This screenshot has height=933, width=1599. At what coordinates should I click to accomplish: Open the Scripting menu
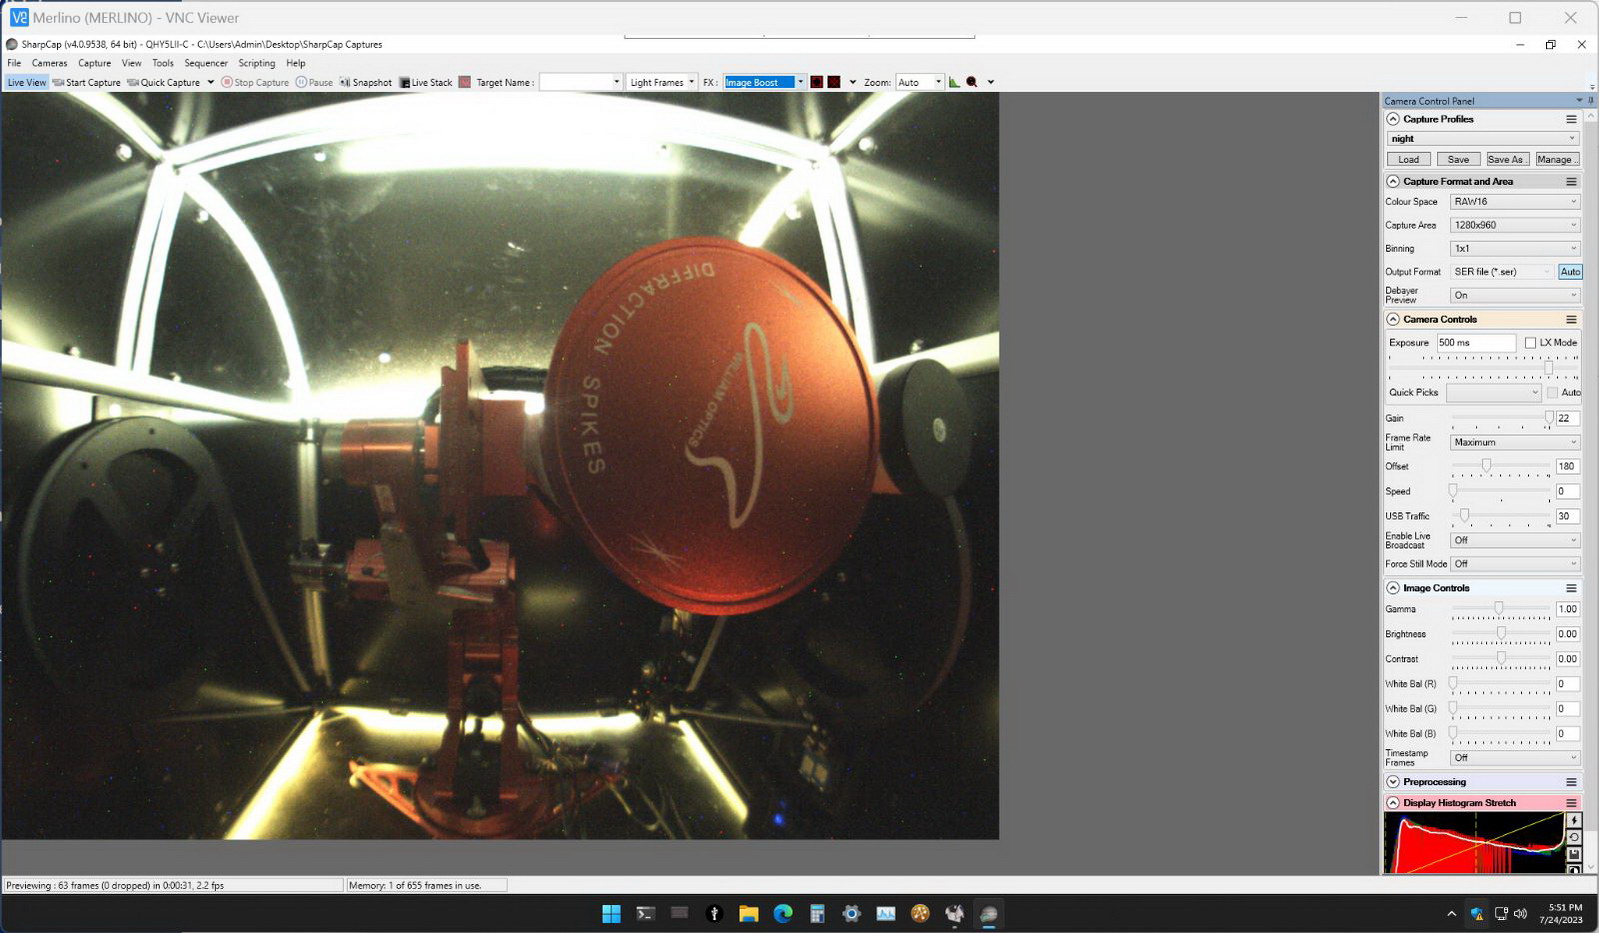click(257, 63)
